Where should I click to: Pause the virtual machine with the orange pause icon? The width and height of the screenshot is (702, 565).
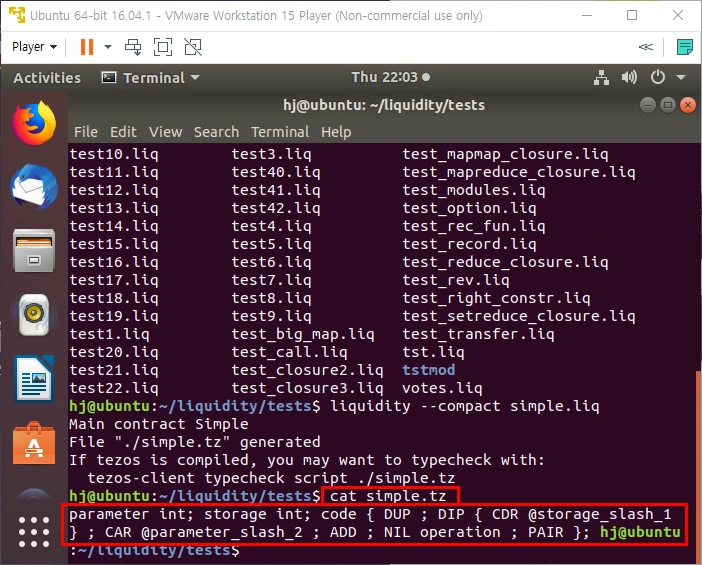(87, 47)
